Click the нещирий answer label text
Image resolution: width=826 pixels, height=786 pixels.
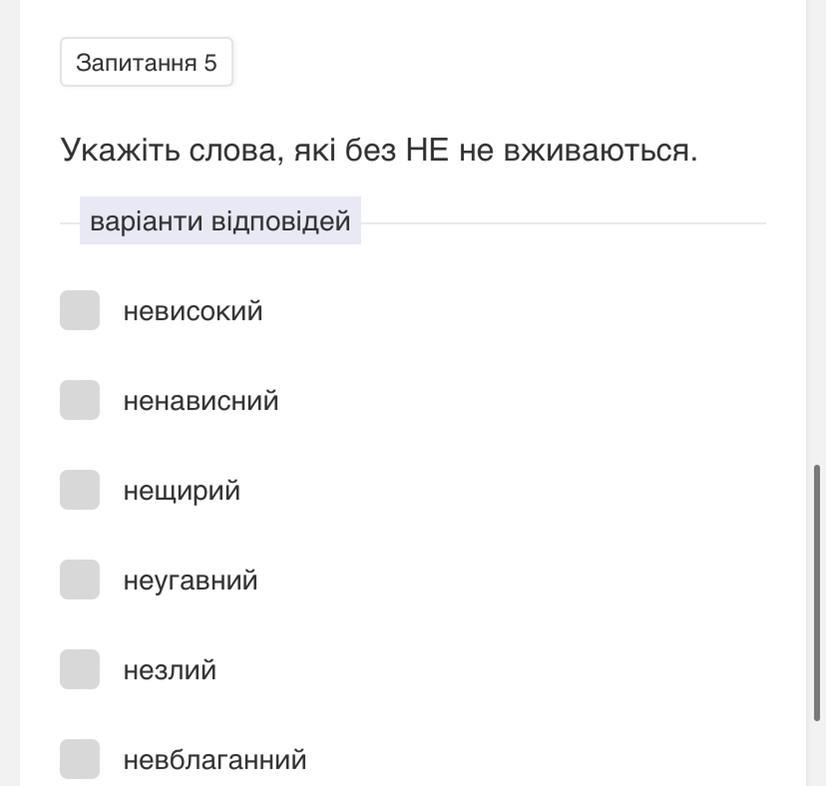click(182, 491)
